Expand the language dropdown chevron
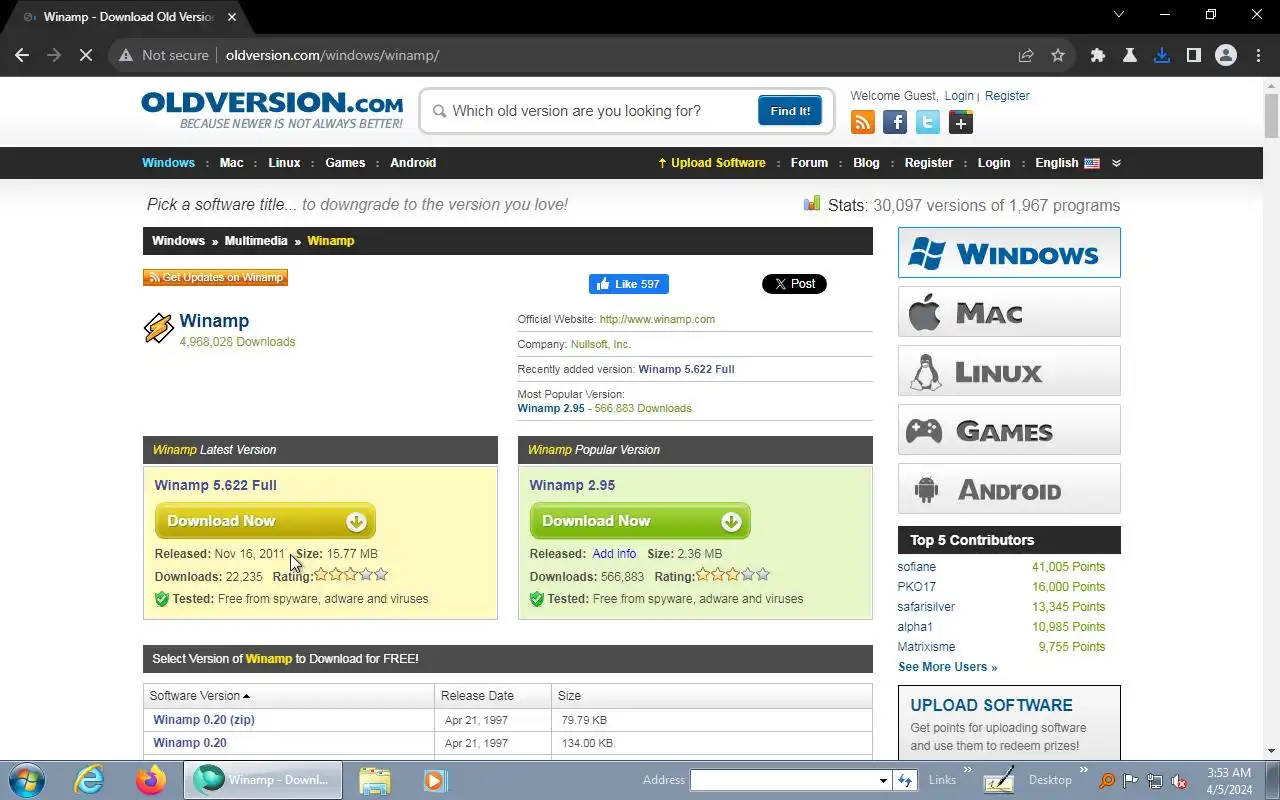1280x800 pixels. coord(1116,163)
